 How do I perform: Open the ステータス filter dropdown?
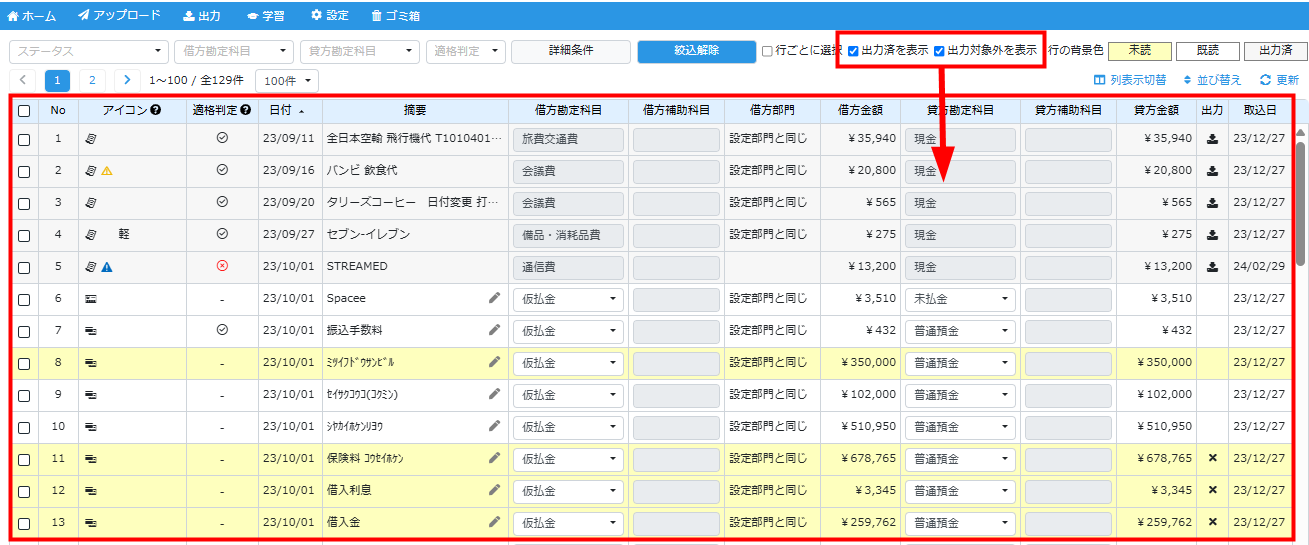point(89,51)
